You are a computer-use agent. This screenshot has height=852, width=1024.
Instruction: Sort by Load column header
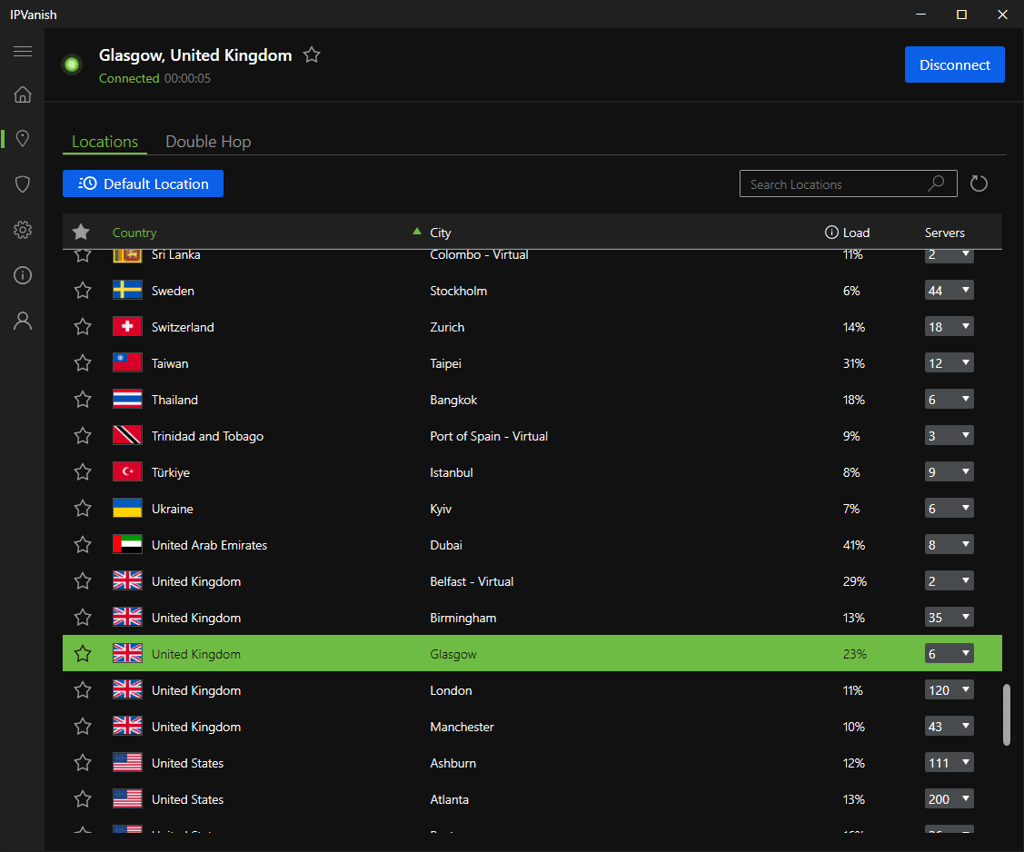coord(856,232)
